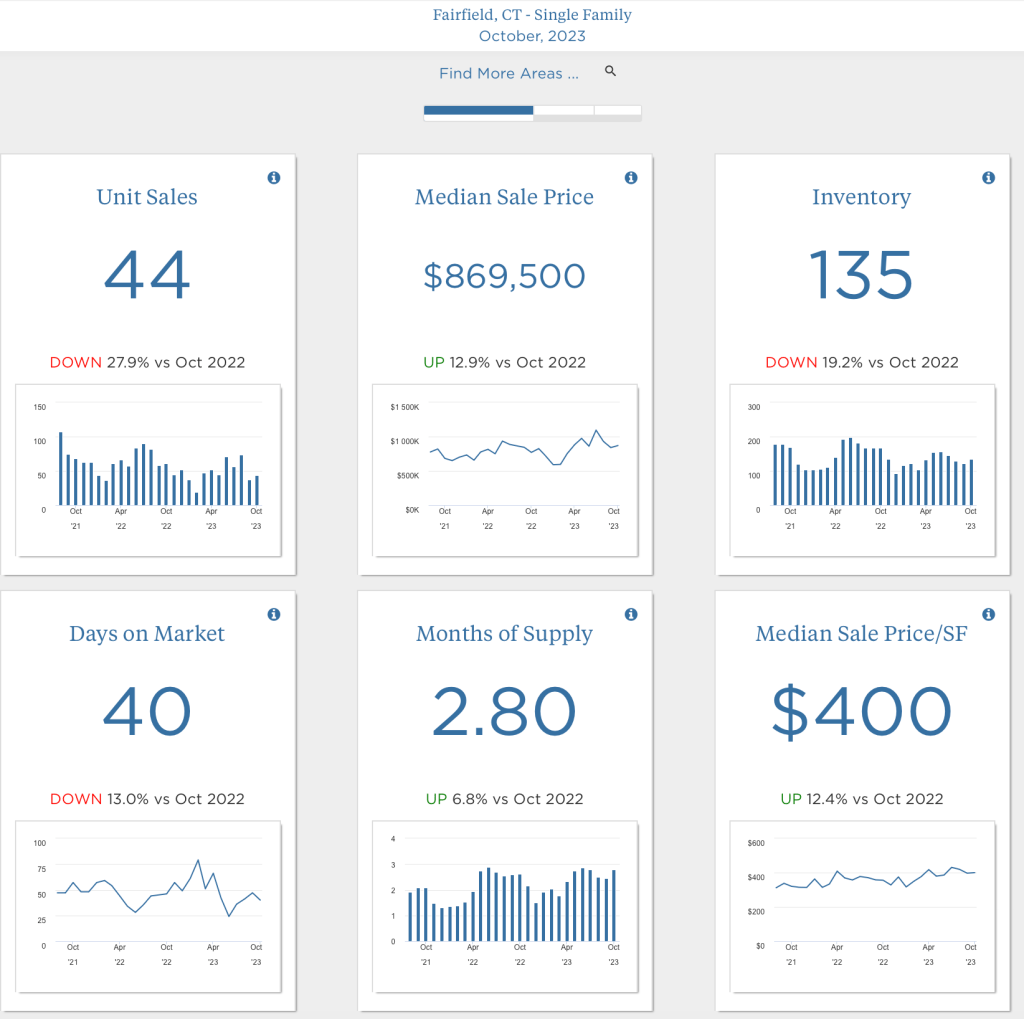Click the Fairfield, CT - Single Family title
This screenshot has height=1019, width=1024.
pyautogui.click(x=532, y=15)
